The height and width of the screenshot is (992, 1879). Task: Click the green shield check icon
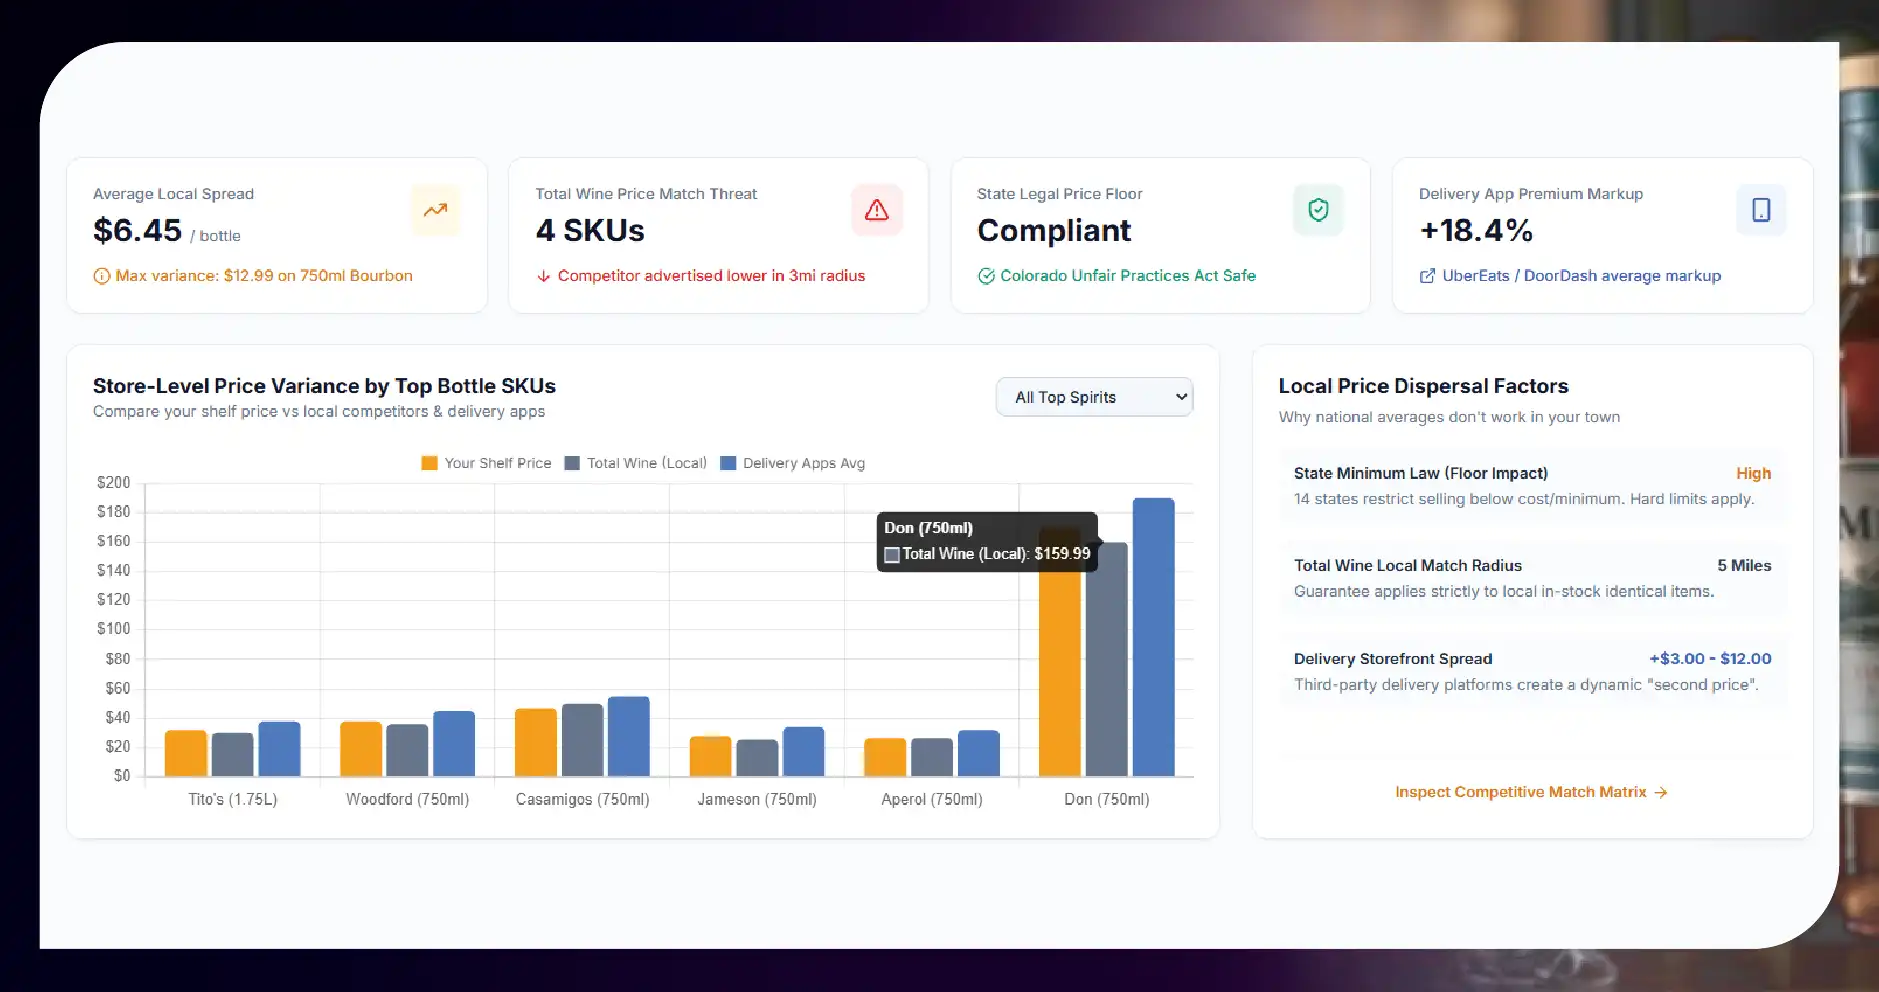coord(1318,210)
